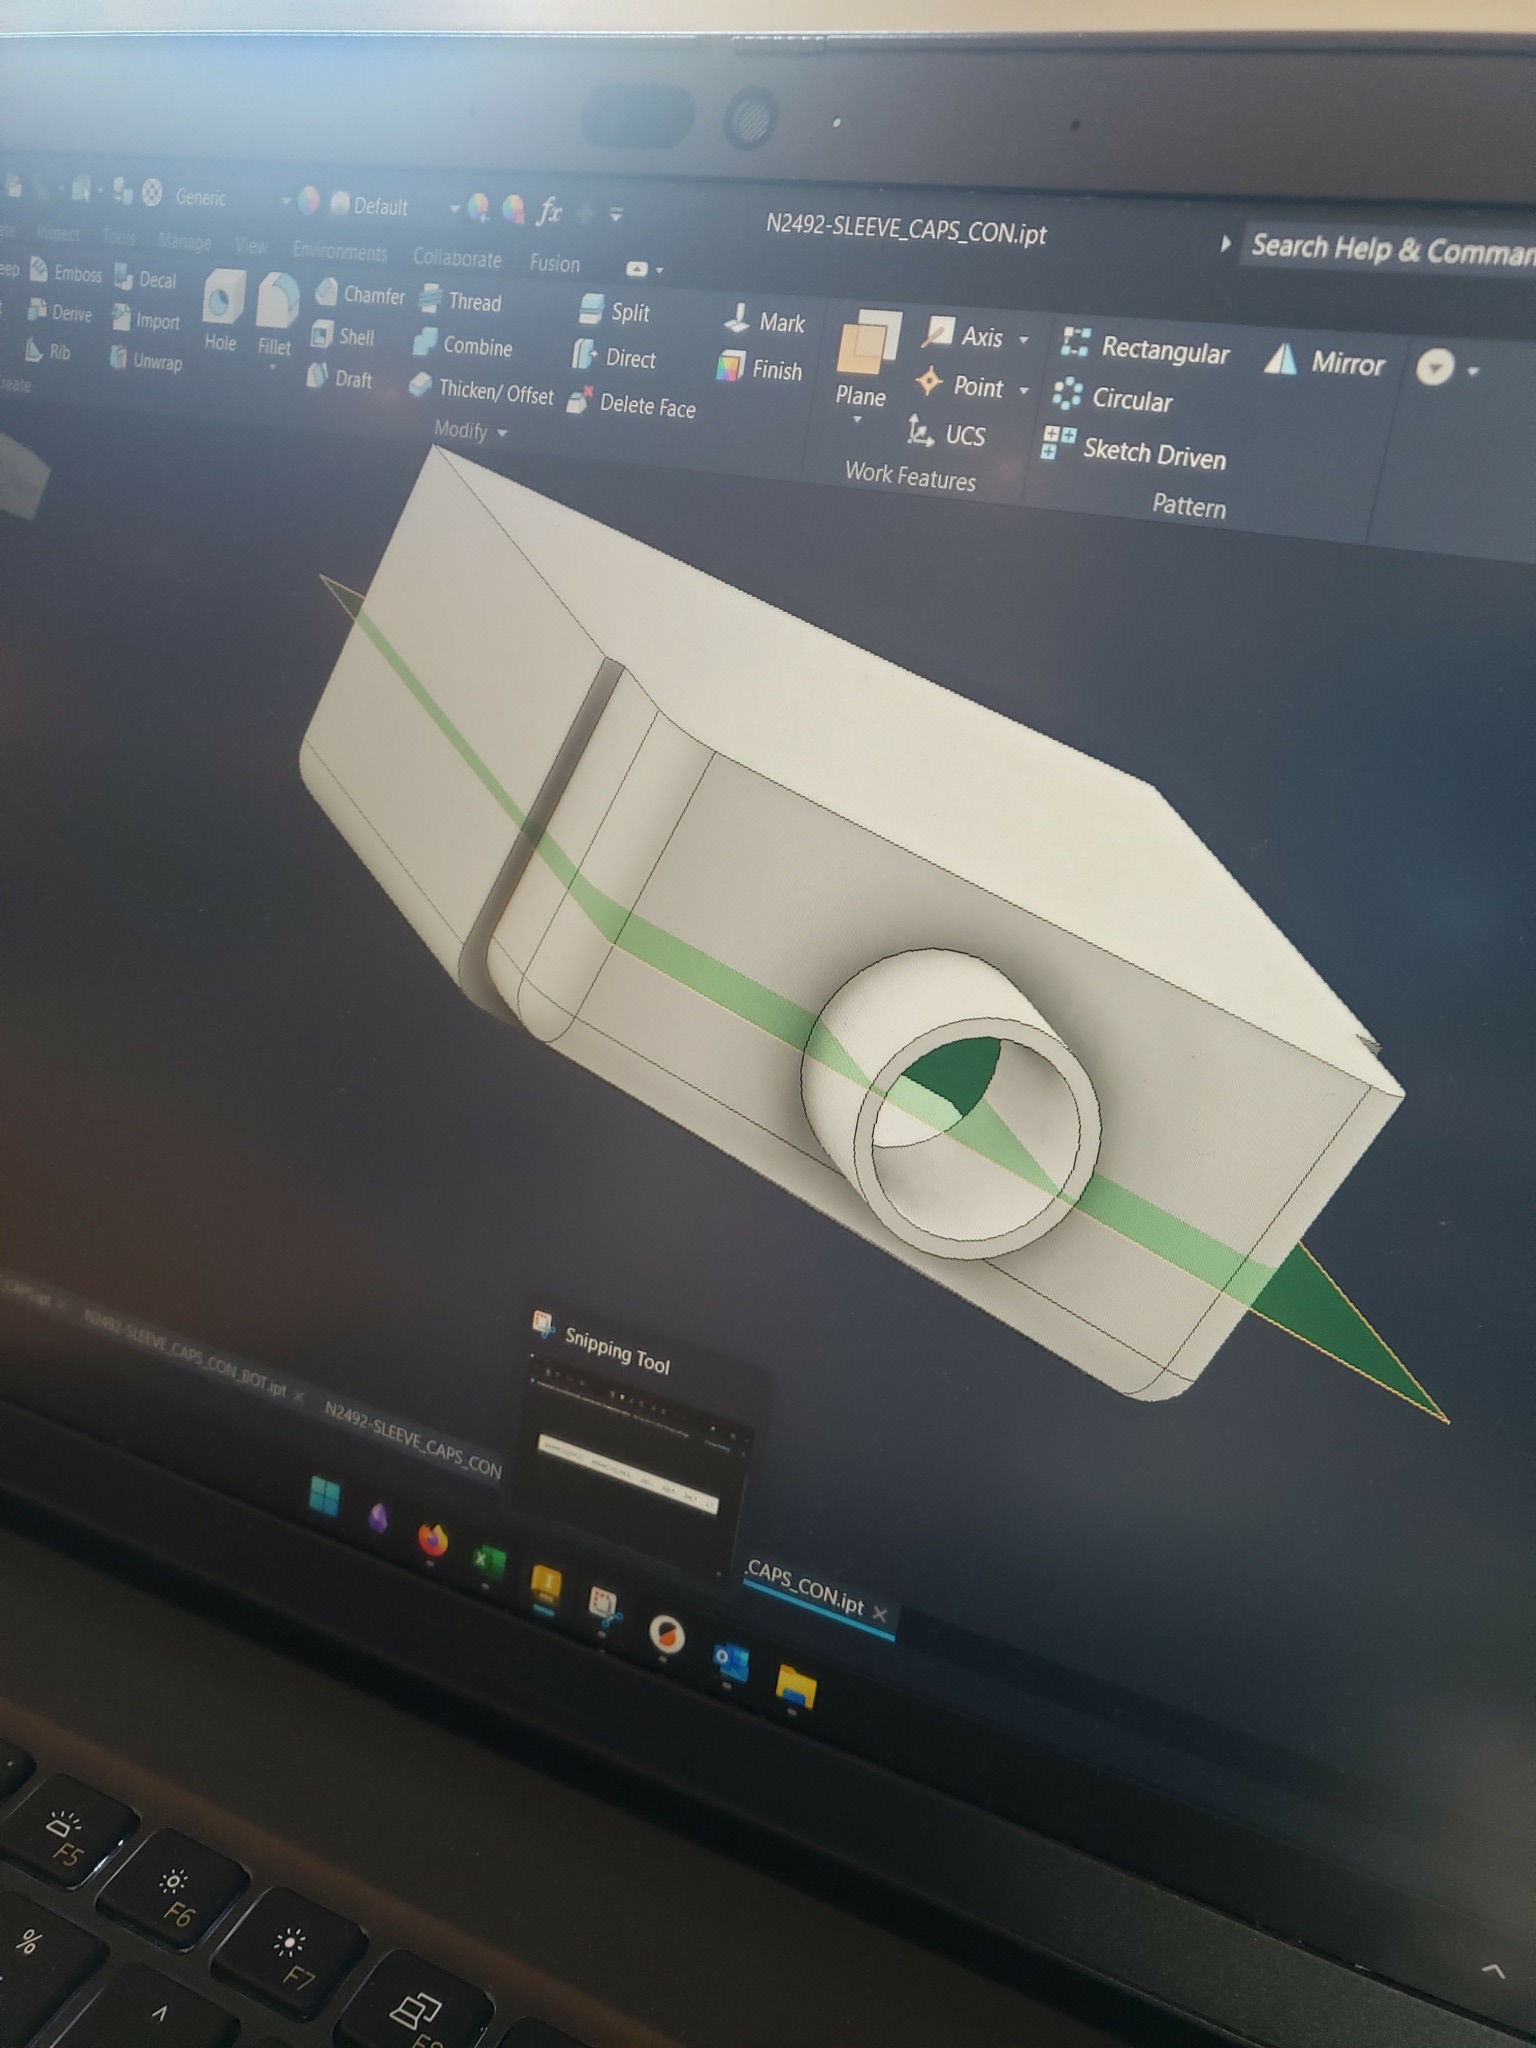Click the Delete Face tool
Viewport: 1536px width, 2048px height.
point(632,404)
